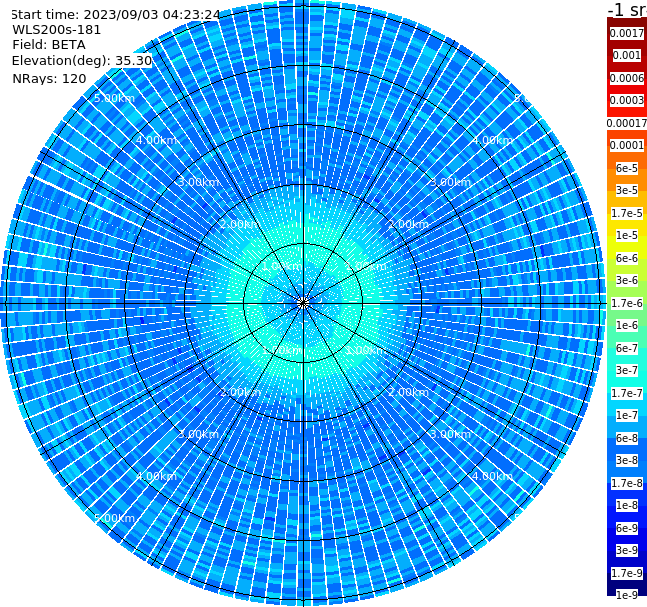Click the lower-left 5.00km range label
Image resolution: width=647 pixels, height=607 pixels.
click(x=114, y=518)
